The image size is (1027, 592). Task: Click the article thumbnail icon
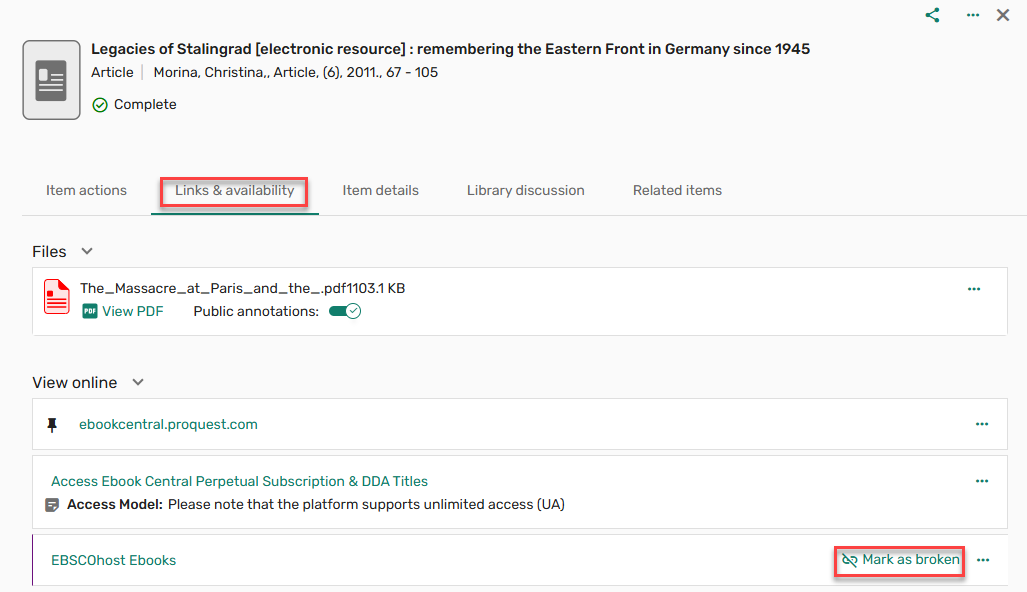(51, 80)
